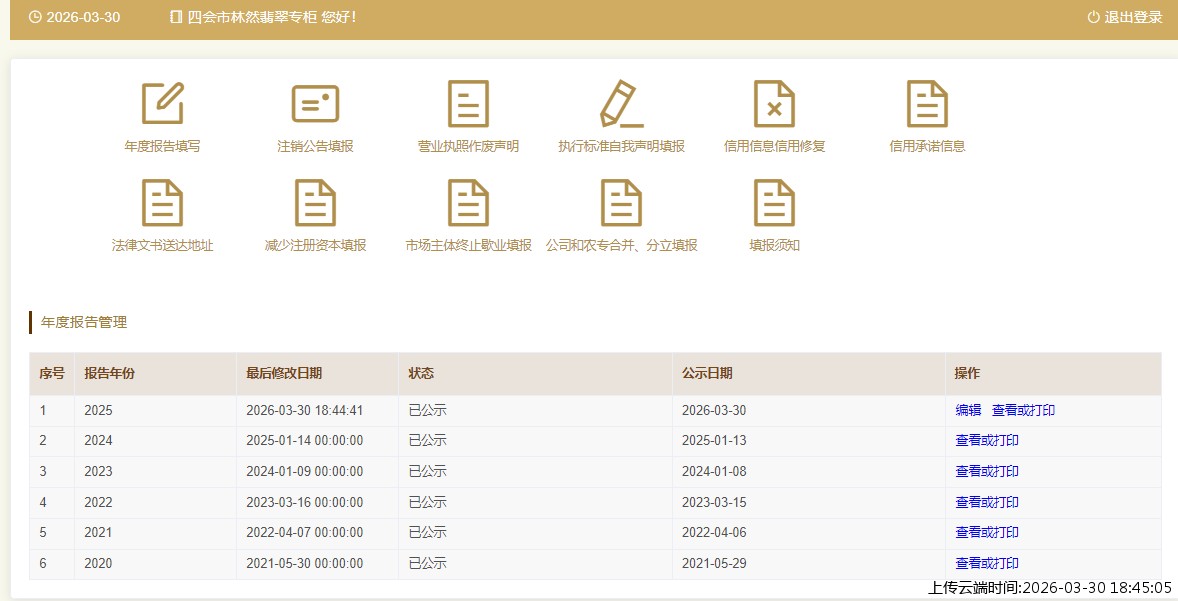Viewport: 1178px width, 601px height.
Task: Click the 注销公告填报 icon
Action: (x=315, y=104)
